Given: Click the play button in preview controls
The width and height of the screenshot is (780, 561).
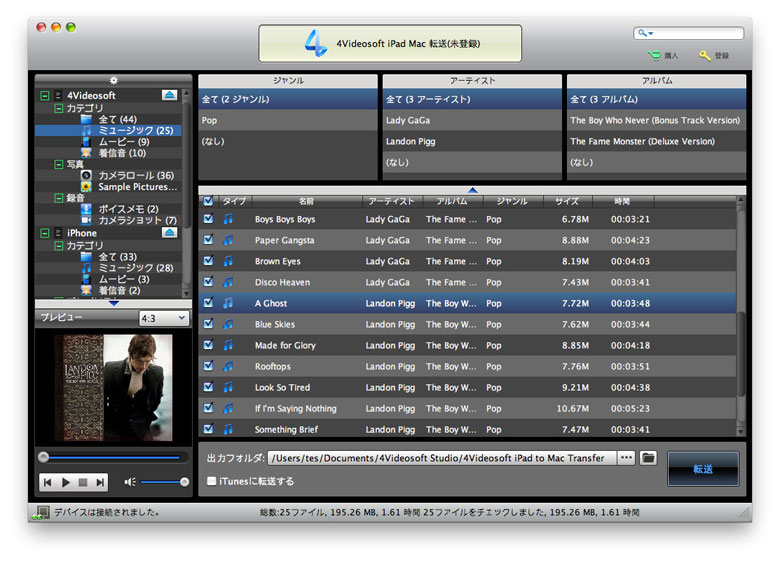Looking at the screenshot, I should (x=66, y=482).
